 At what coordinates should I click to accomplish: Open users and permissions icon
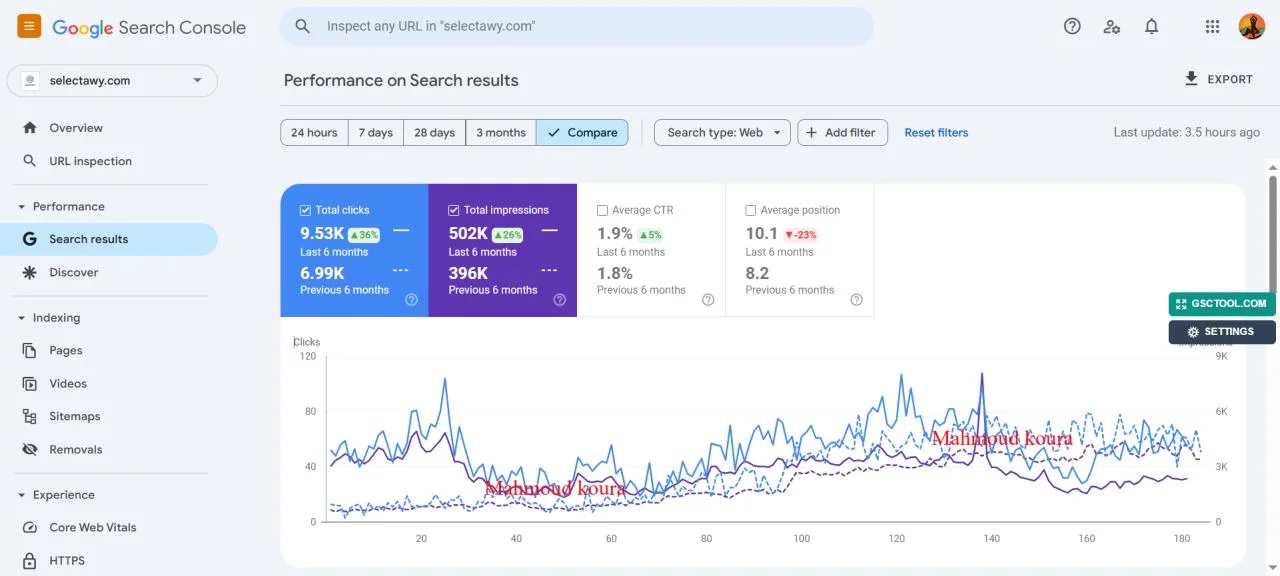(1112, 27)
